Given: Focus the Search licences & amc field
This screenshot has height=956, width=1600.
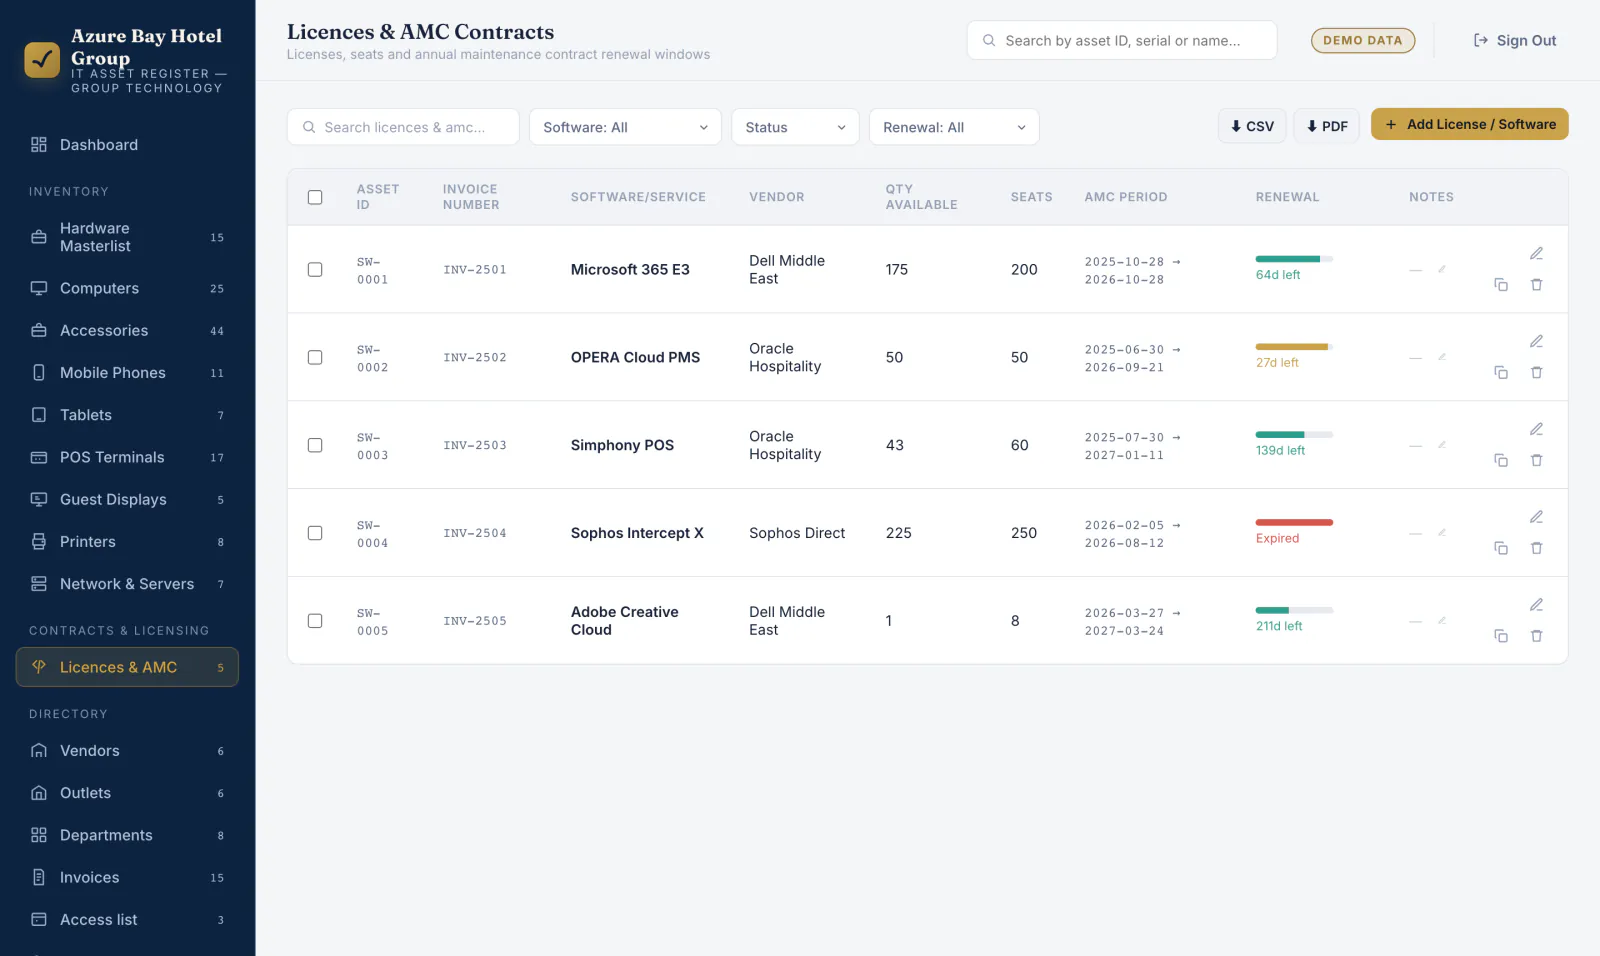Looking at the screenshot, I should pyautogui.click(x=403, y=127).
